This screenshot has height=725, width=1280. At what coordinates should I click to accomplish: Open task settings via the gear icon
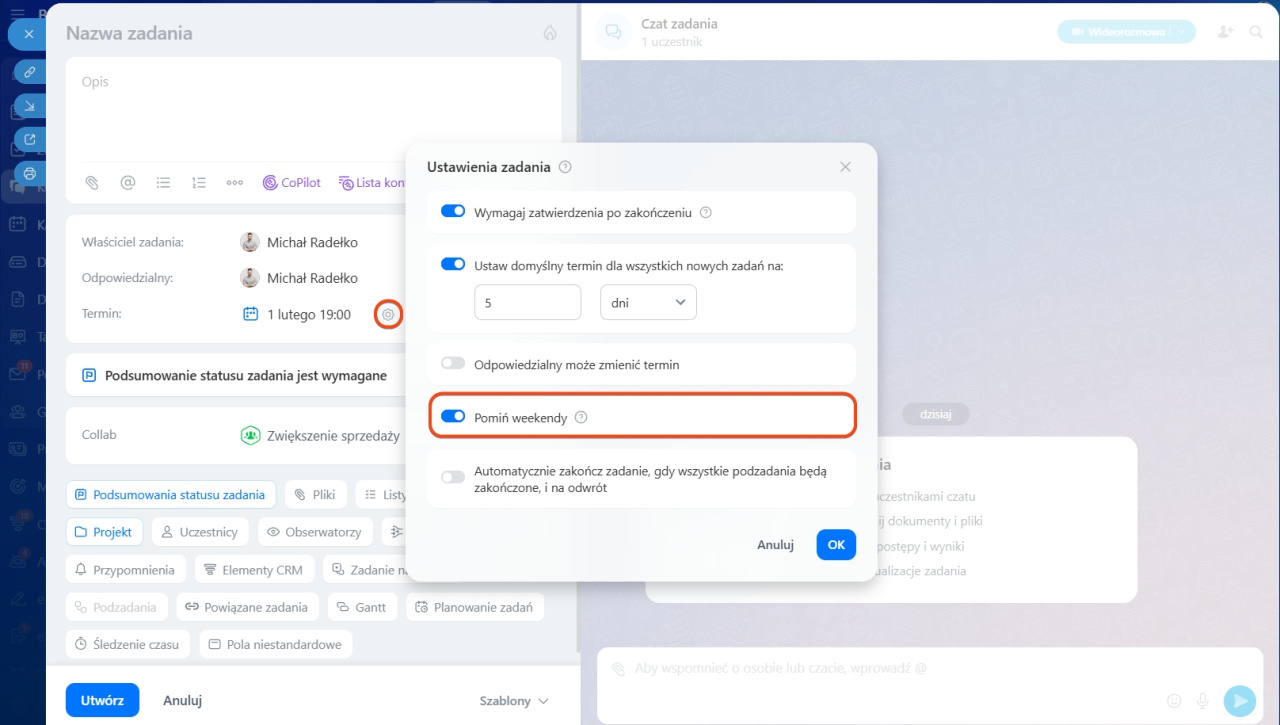[388, 315]
